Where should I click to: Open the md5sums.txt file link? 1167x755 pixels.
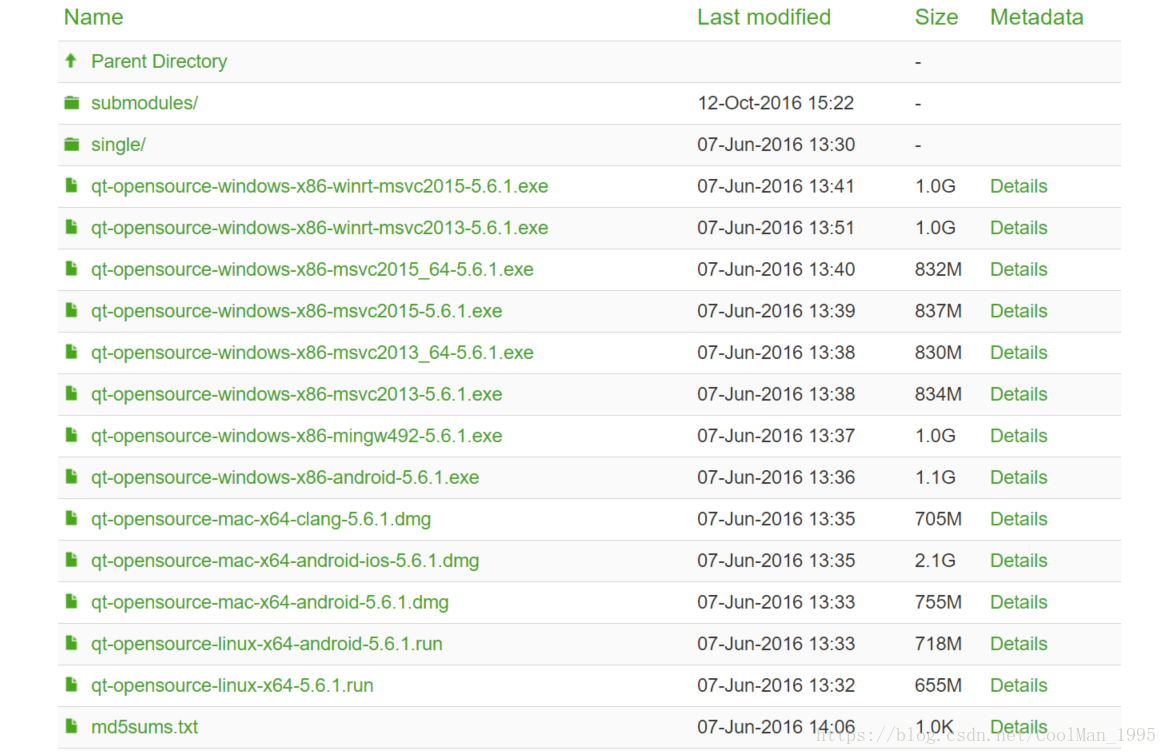(x=144, y=727)
